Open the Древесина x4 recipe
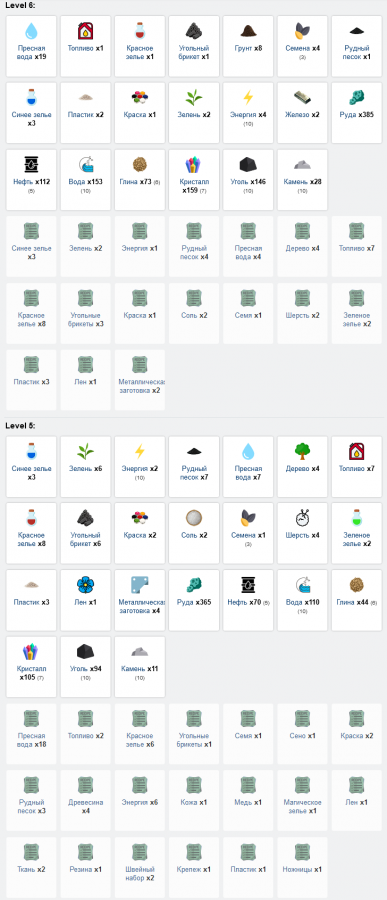Image resolution: width=387 pixels, height=900 pixels. pos(86,801)
